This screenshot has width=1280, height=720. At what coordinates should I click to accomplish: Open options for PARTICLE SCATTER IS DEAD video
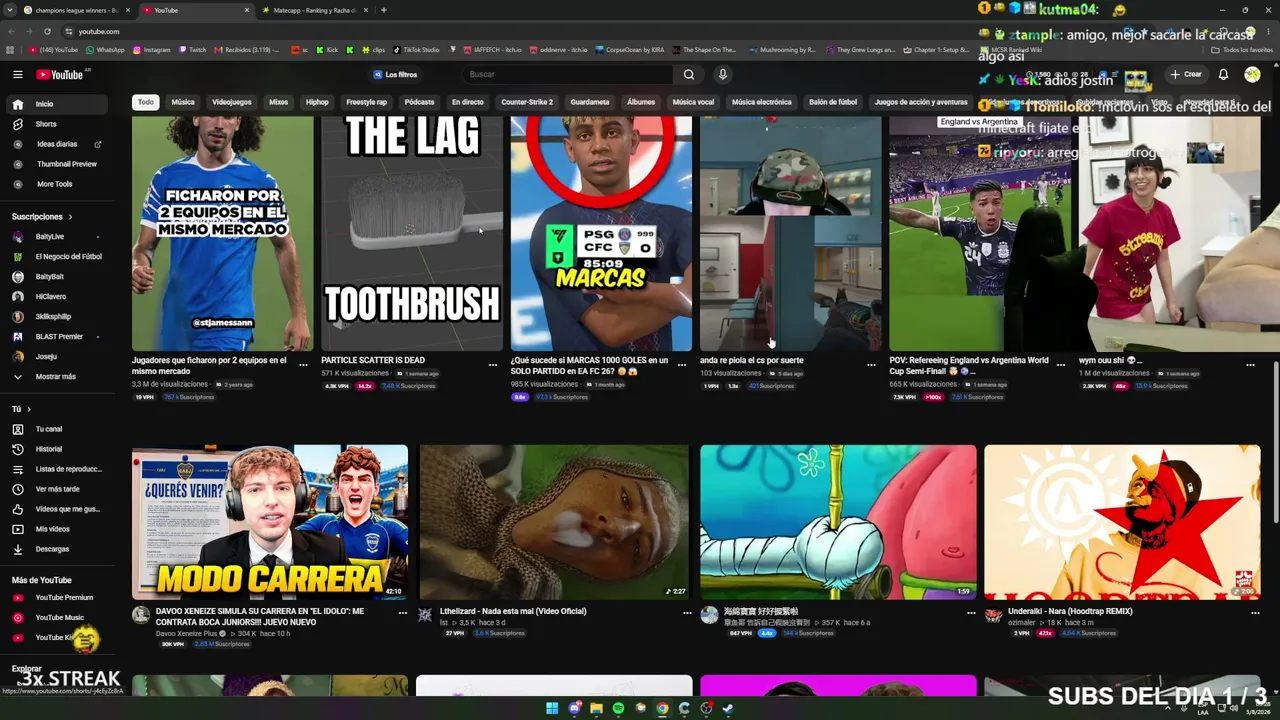(493, 365)
